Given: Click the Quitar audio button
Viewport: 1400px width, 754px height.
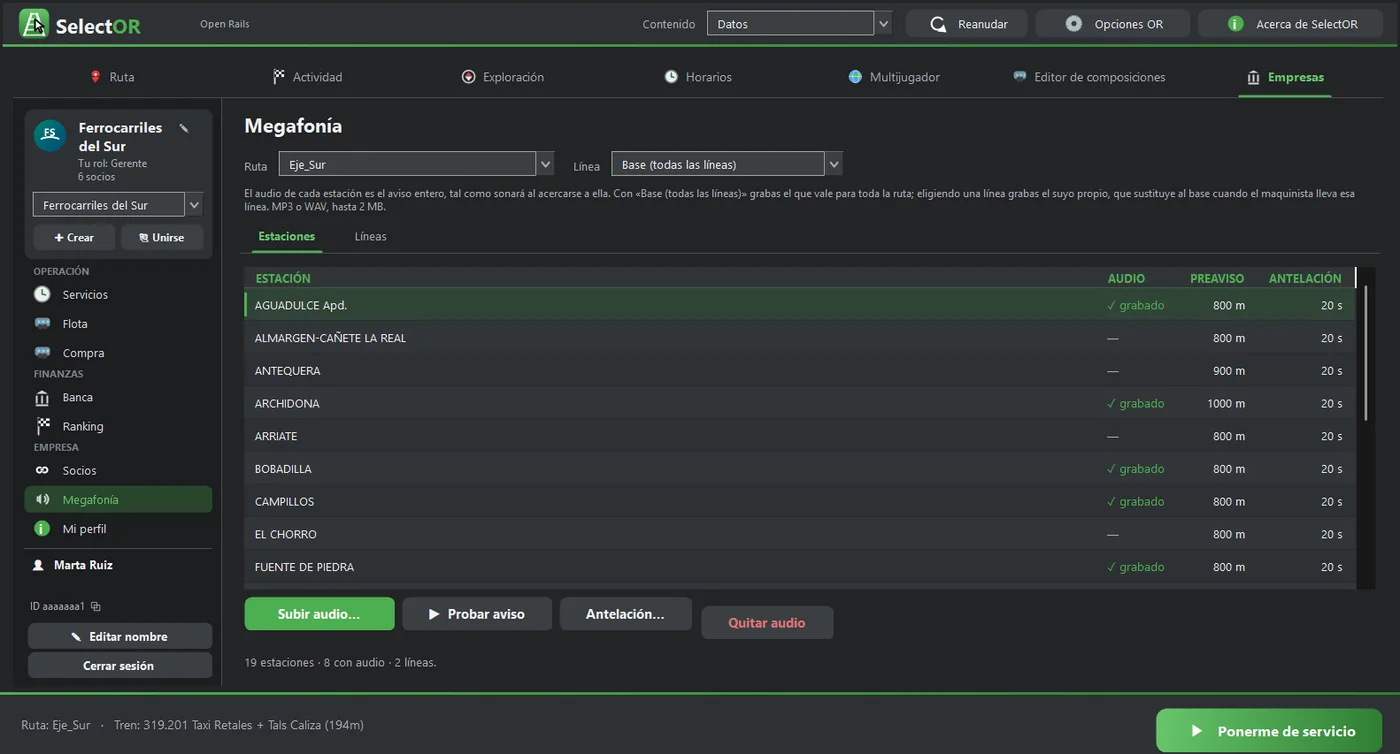Looking at the screenshot, I should (767, 622).
